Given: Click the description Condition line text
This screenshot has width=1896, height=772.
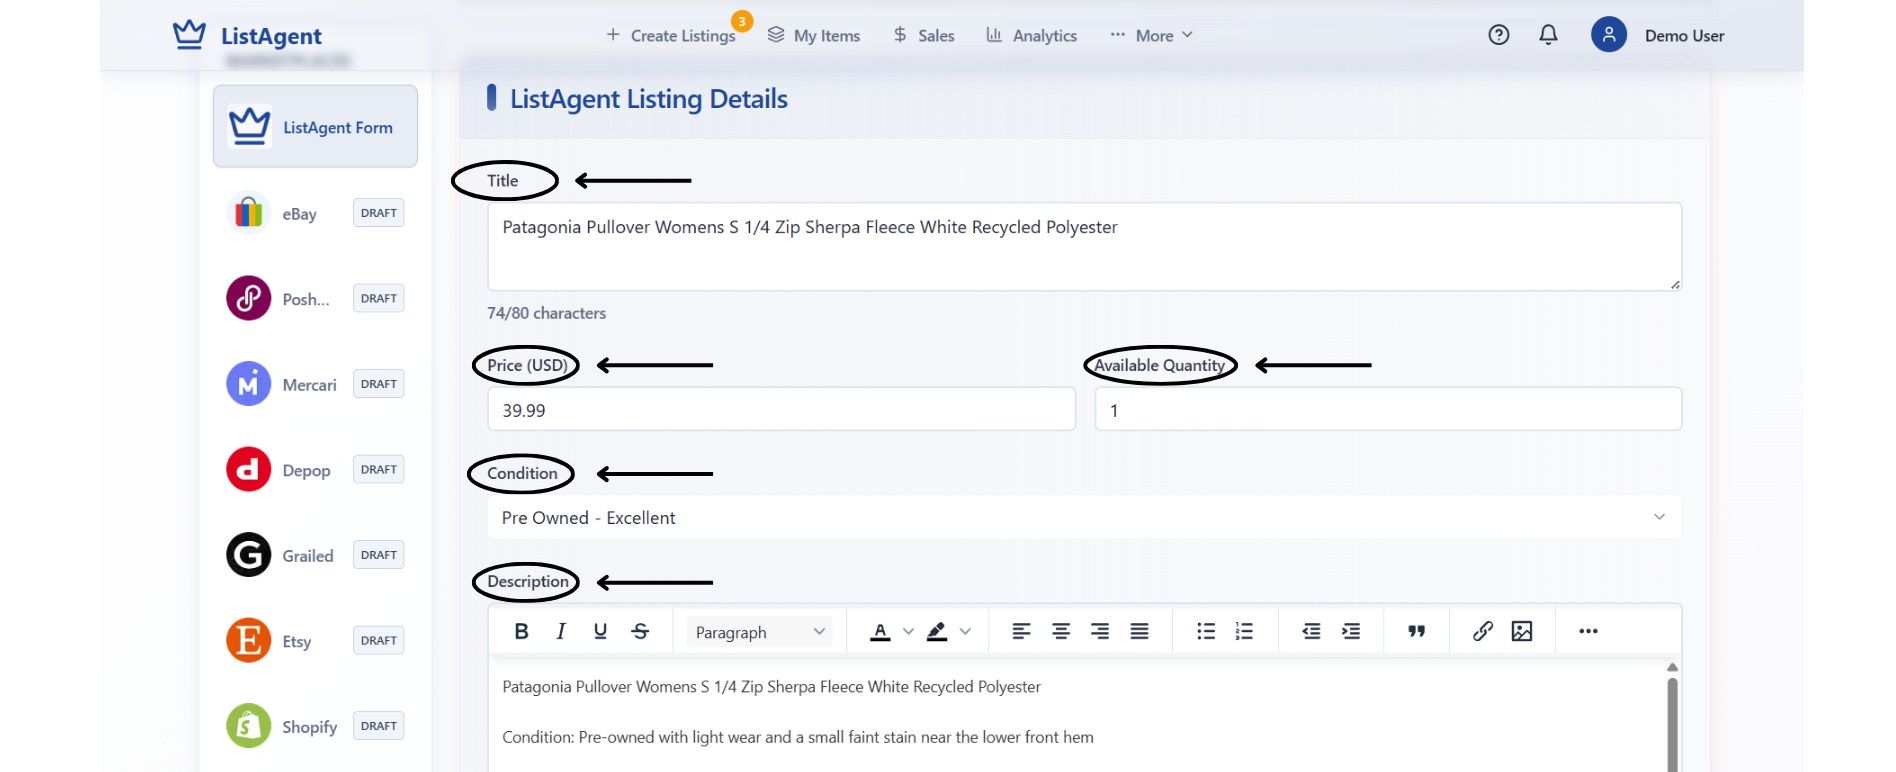Looking at the screenshot, I should pos(798,737).
